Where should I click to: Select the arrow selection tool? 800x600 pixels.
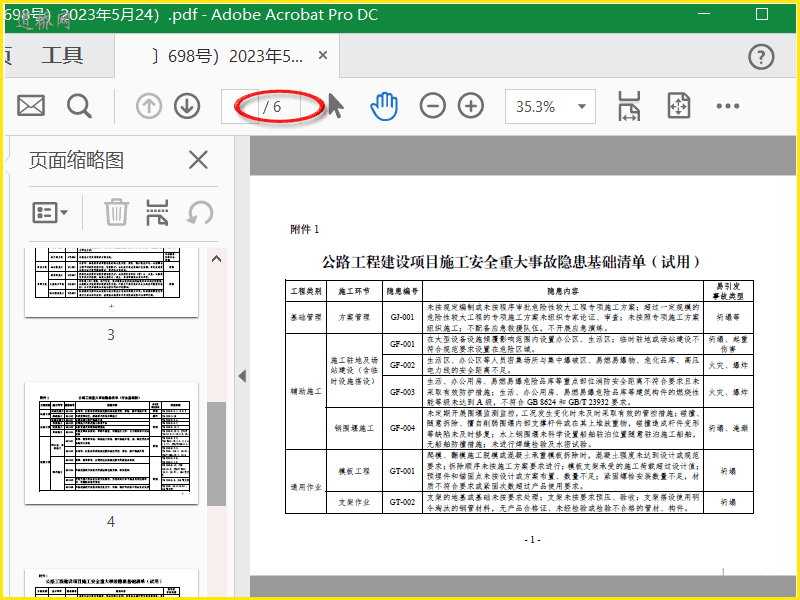(335, 106)
